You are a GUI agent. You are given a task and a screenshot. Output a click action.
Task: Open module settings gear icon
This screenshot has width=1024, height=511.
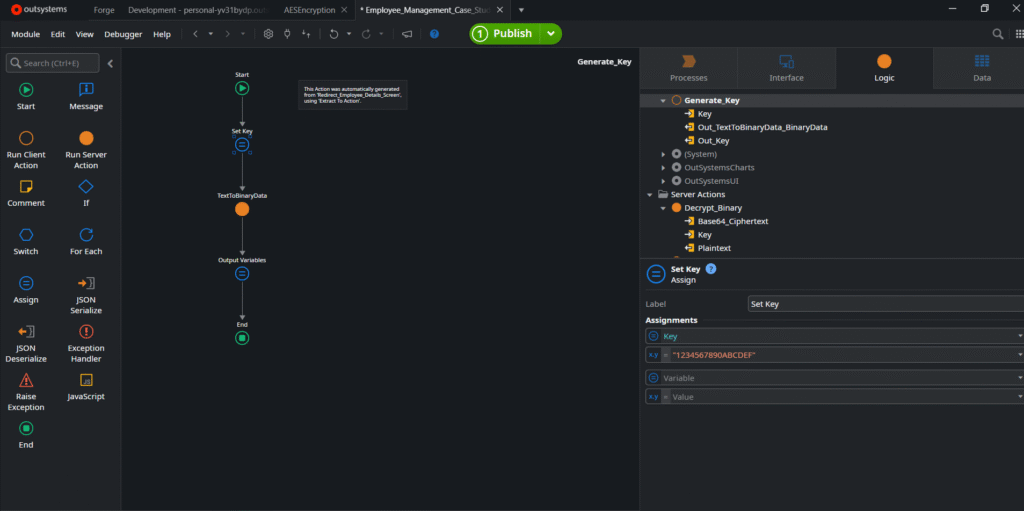tap(268, 34)
